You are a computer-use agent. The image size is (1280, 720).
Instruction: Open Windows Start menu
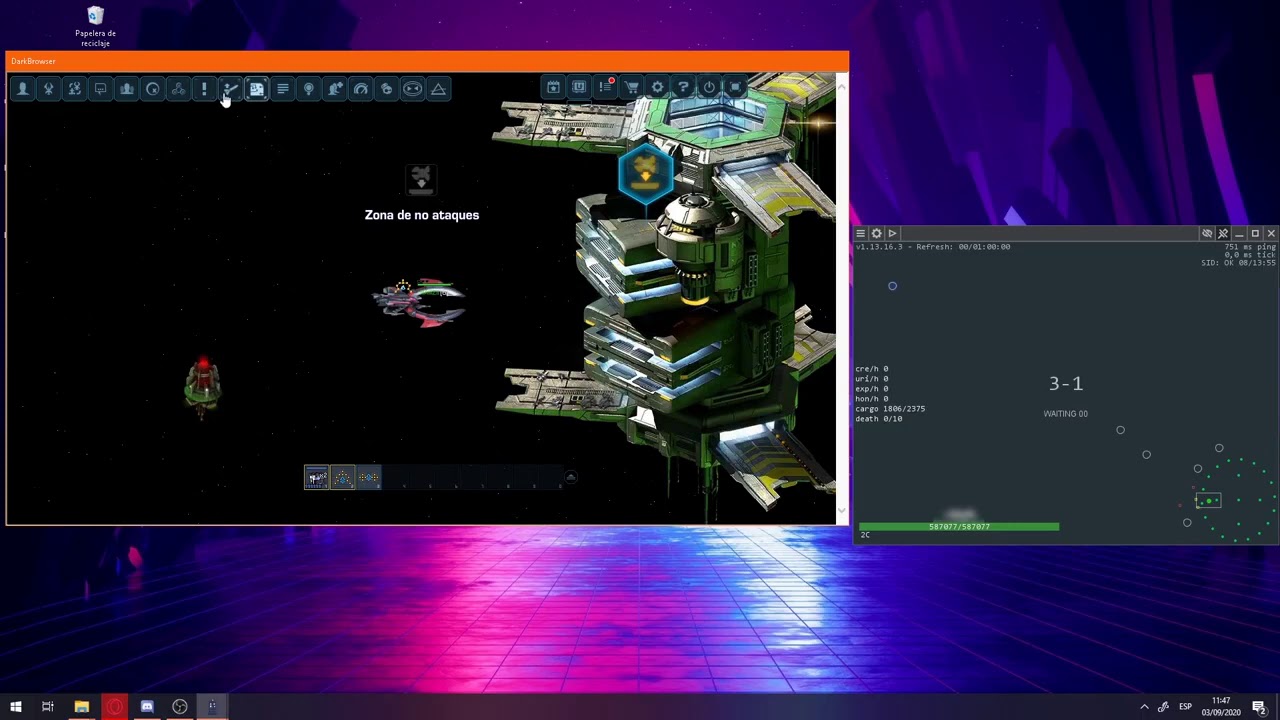(x=15, y=707)
